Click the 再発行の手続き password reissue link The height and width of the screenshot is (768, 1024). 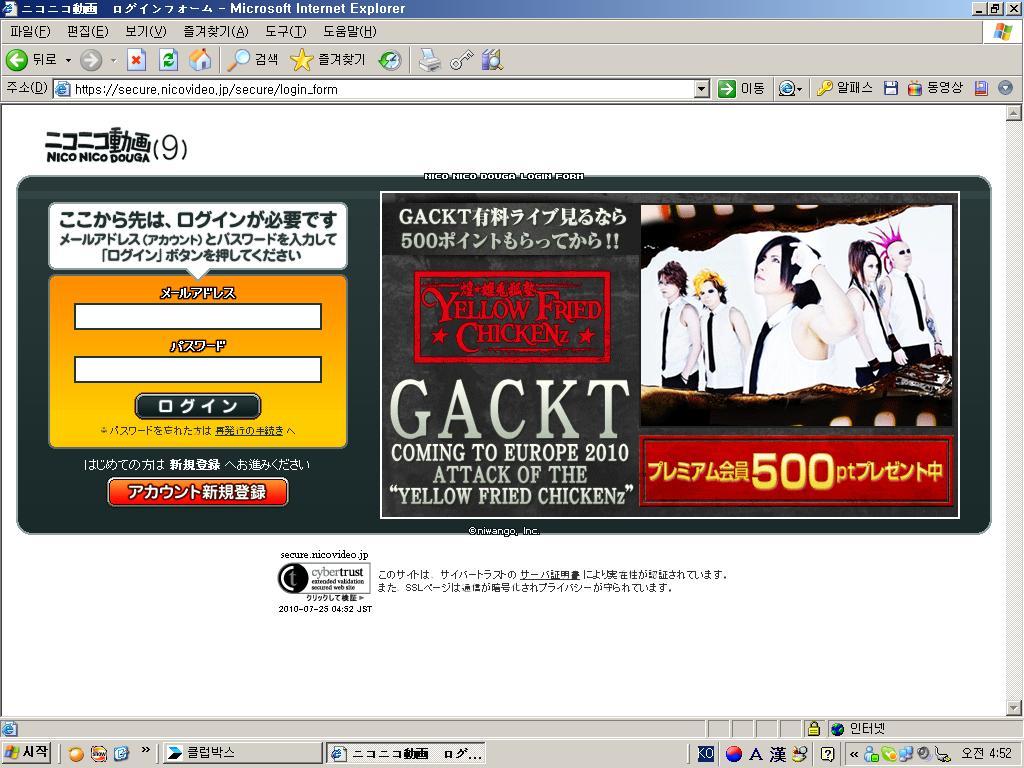249,431
